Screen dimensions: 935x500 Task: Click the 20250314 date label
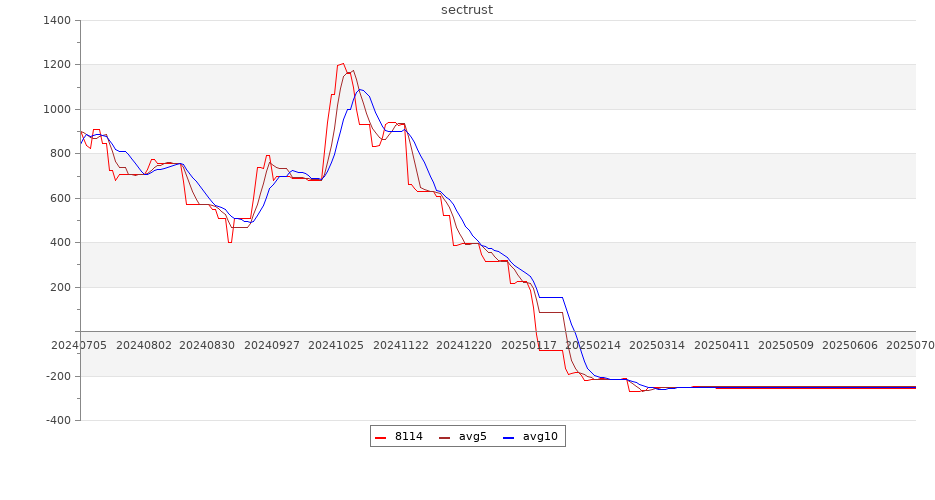[657, 345]
